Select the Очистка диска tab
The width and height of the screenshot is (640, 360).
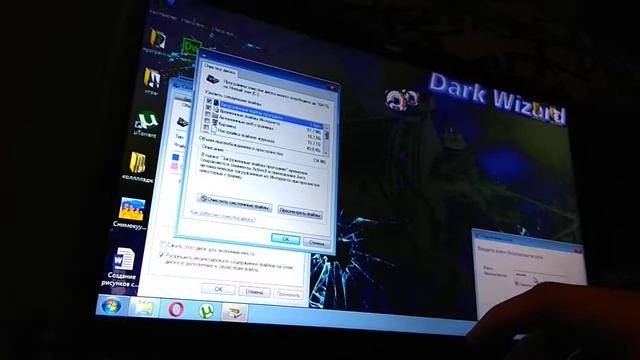pyautogui.click(x=220, y=68)
